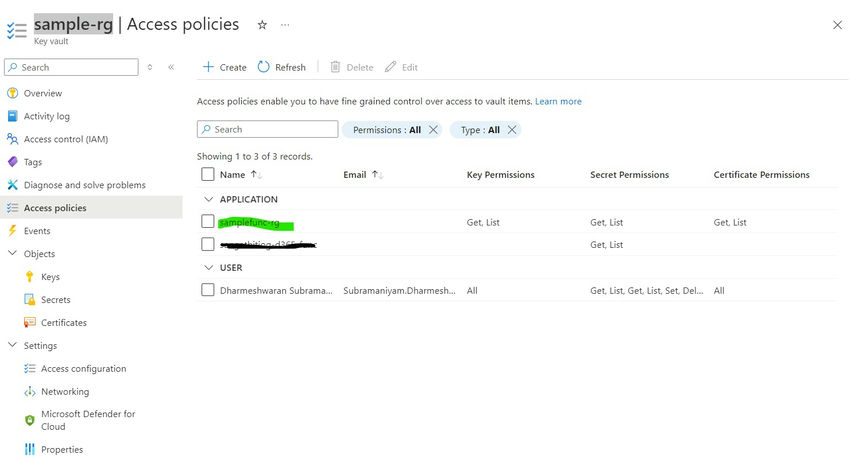Click Refresh text in toolbar
This screenshot has width=850, height=463.
coord(291,67)
